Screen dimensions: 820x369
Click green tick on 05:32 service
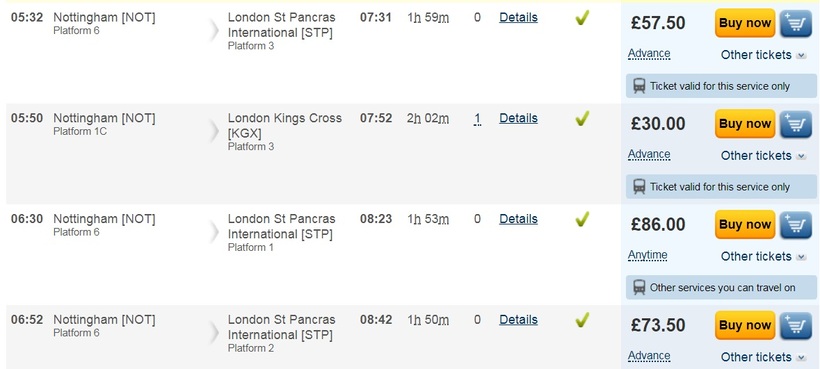[582, 18]
